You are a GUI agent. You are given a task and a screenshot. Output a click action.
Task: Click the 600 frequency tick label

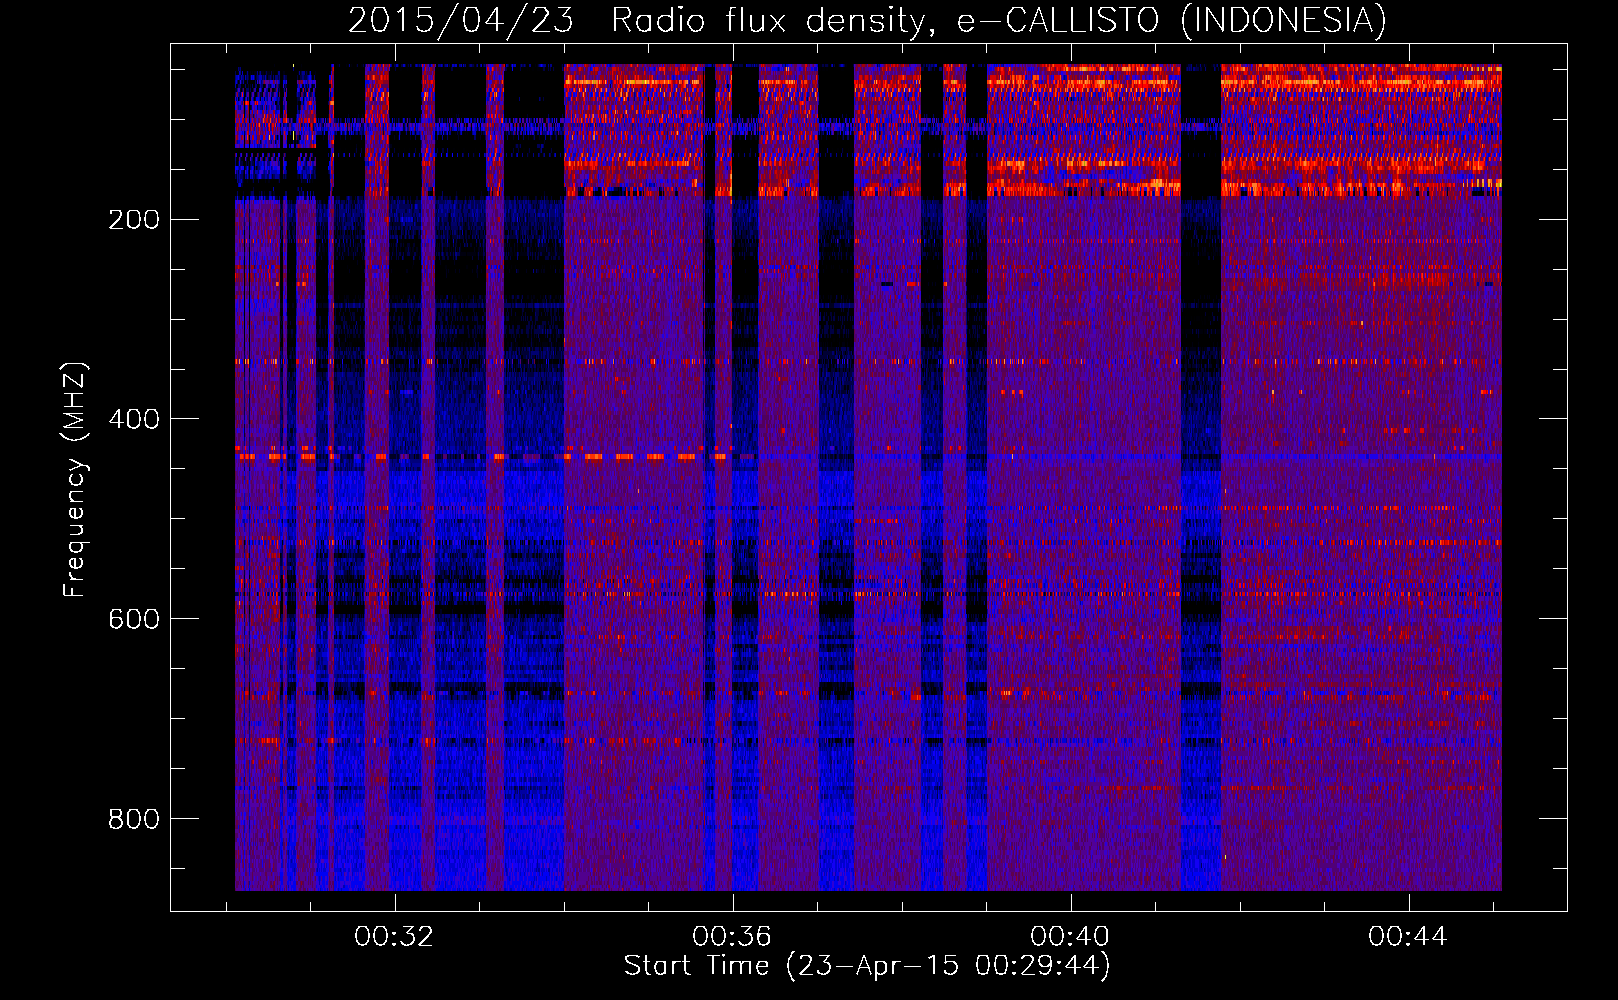(134, 619)
